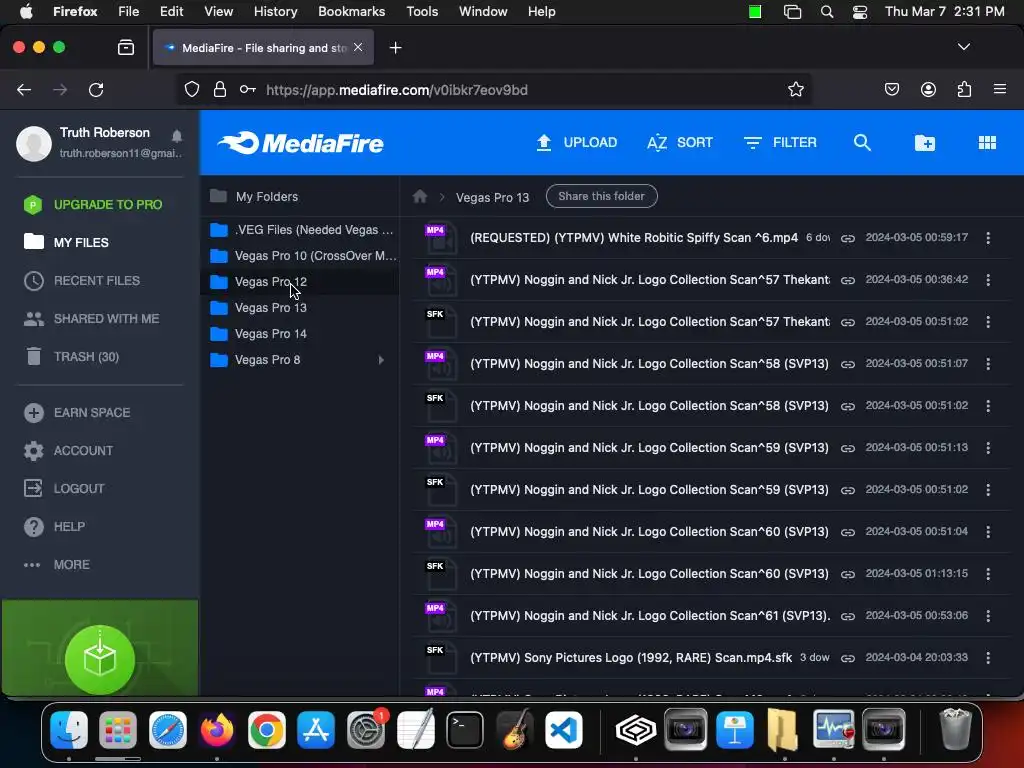Image resolution: width=1024 pixels, height=768 pixels.
Task: Copy link icon for Sony Pictures Logo sfk file
Action: [848, 658]
